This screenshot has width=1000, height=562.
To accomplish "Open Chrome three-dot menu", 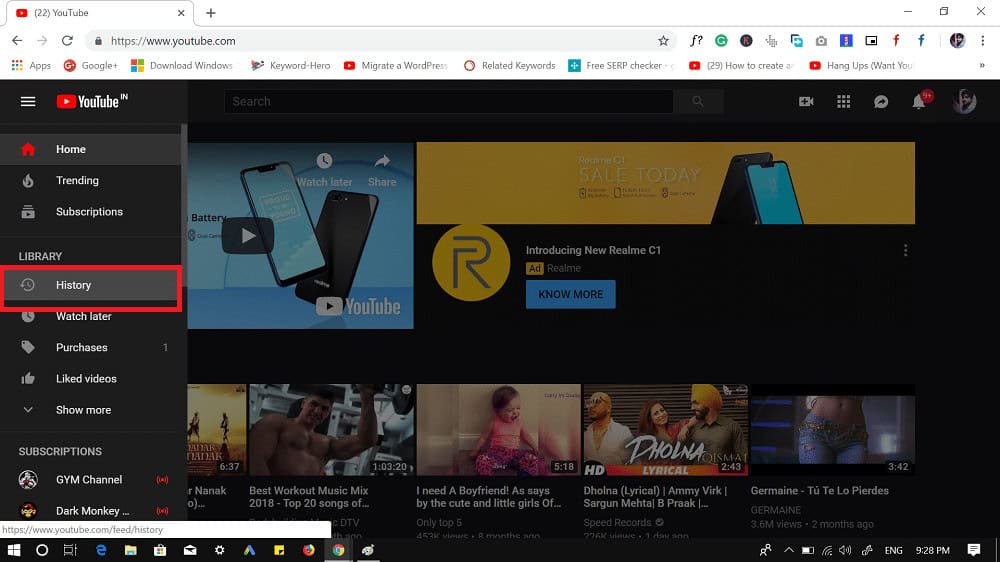I will 983,41.
